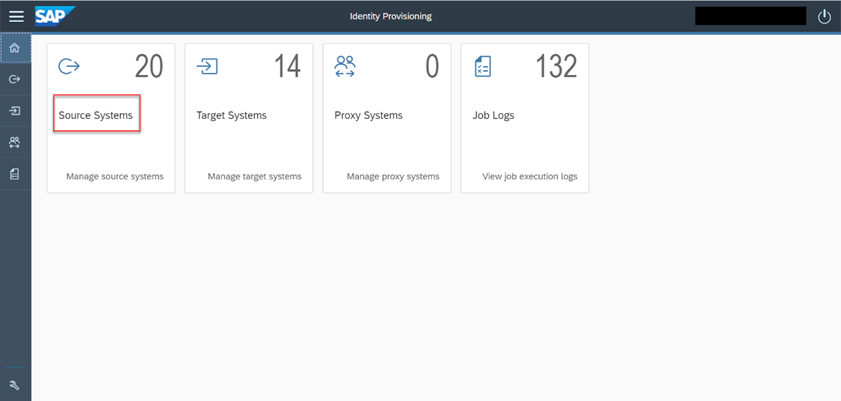The height and width of the screenshot is (401, 841).
Task: Click the power logout icon
Action: click(824, 17)
